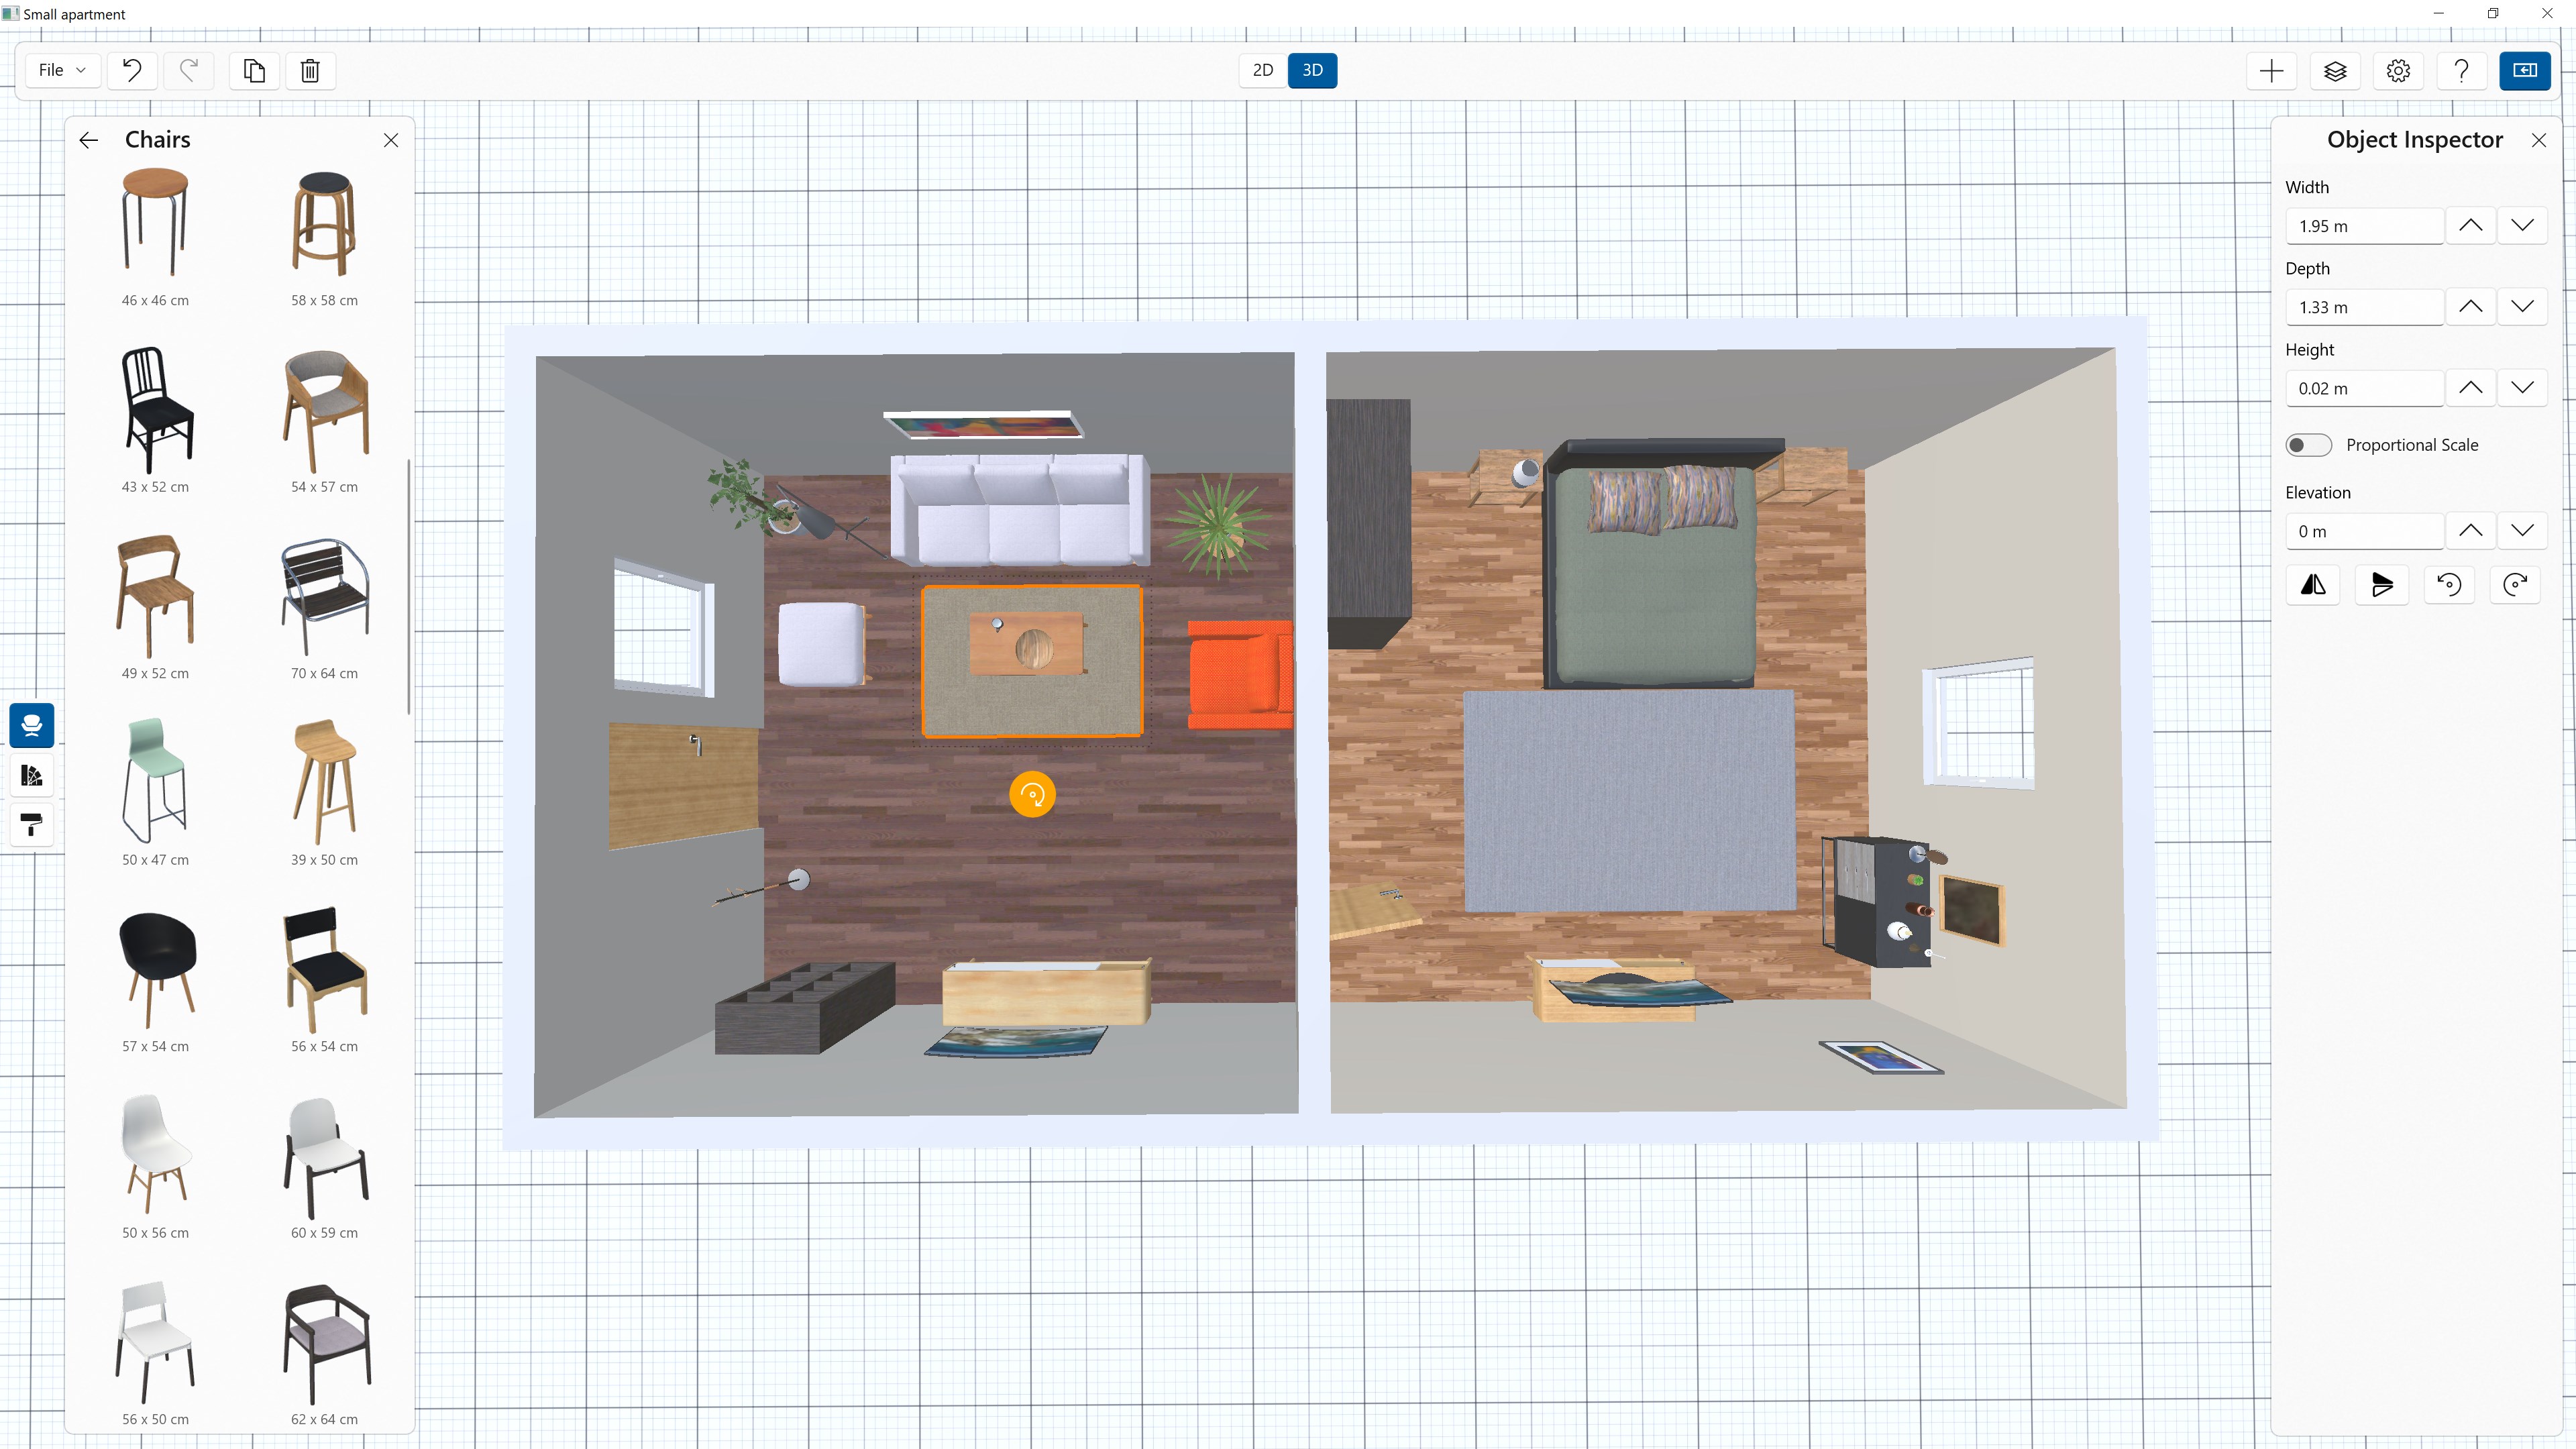The height and width of the screenshot is (1449, 2576).
Task: Toggle the Object Inspector panel button
Action: [x=2524, y=70]
